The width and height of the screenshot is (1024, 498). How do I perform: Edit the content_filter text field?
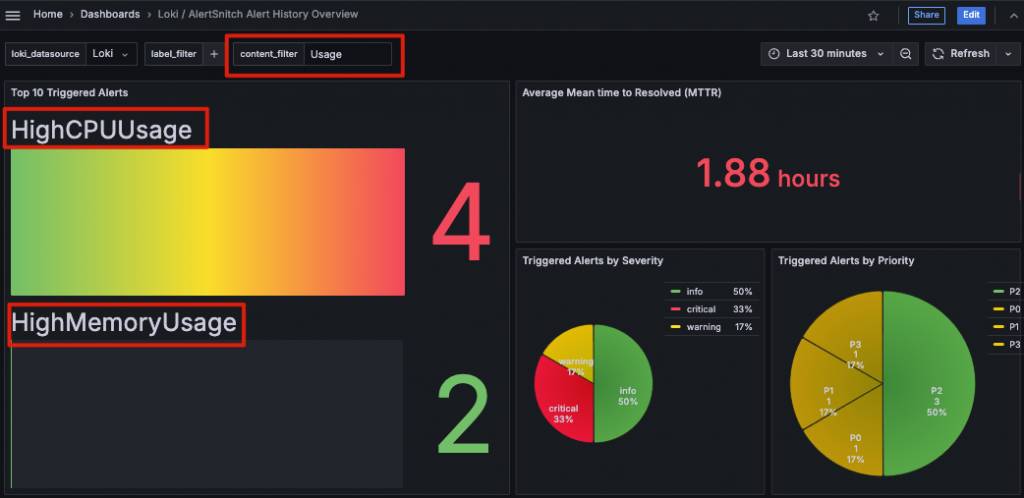coord(348,54)
